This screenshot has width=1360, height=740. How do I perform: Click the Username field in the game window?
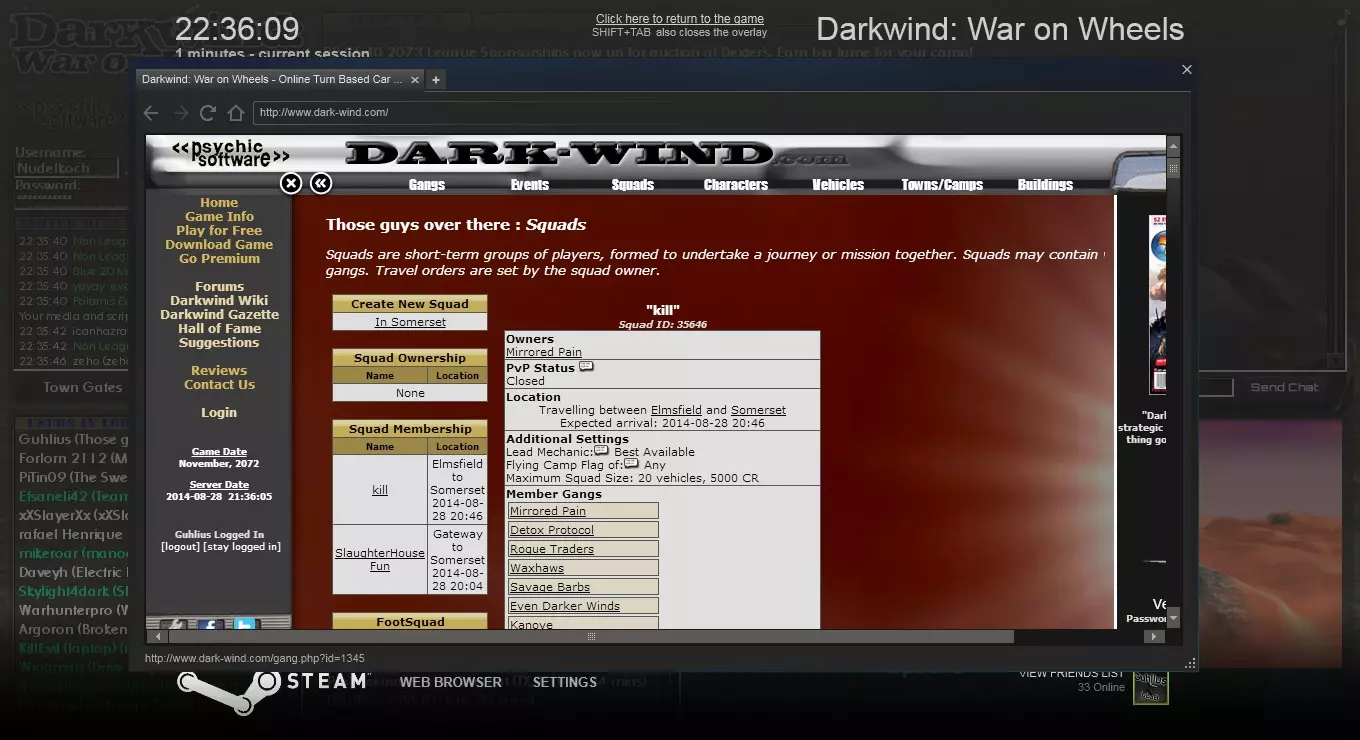point(66,168)
